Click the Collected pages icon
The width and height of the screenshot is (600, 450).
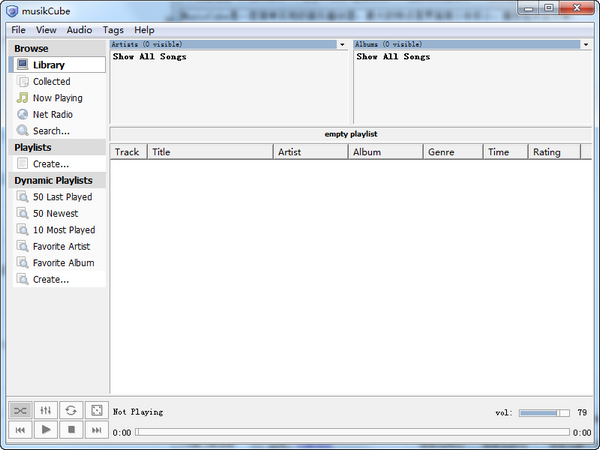23,81
